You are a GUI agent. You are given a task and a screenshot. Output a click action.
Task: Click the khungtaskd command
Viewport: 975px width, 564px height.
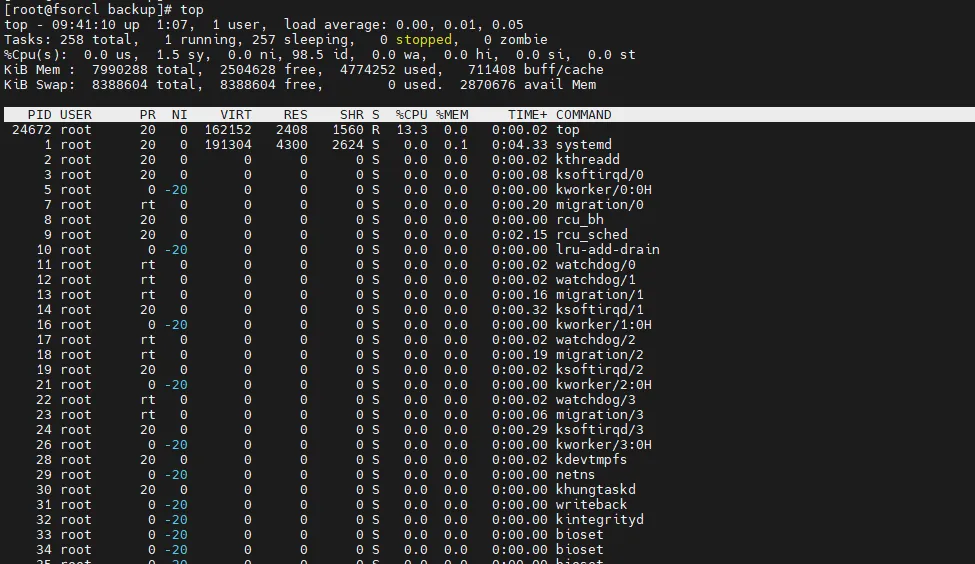pyautogui.click(x=596, y=489)
